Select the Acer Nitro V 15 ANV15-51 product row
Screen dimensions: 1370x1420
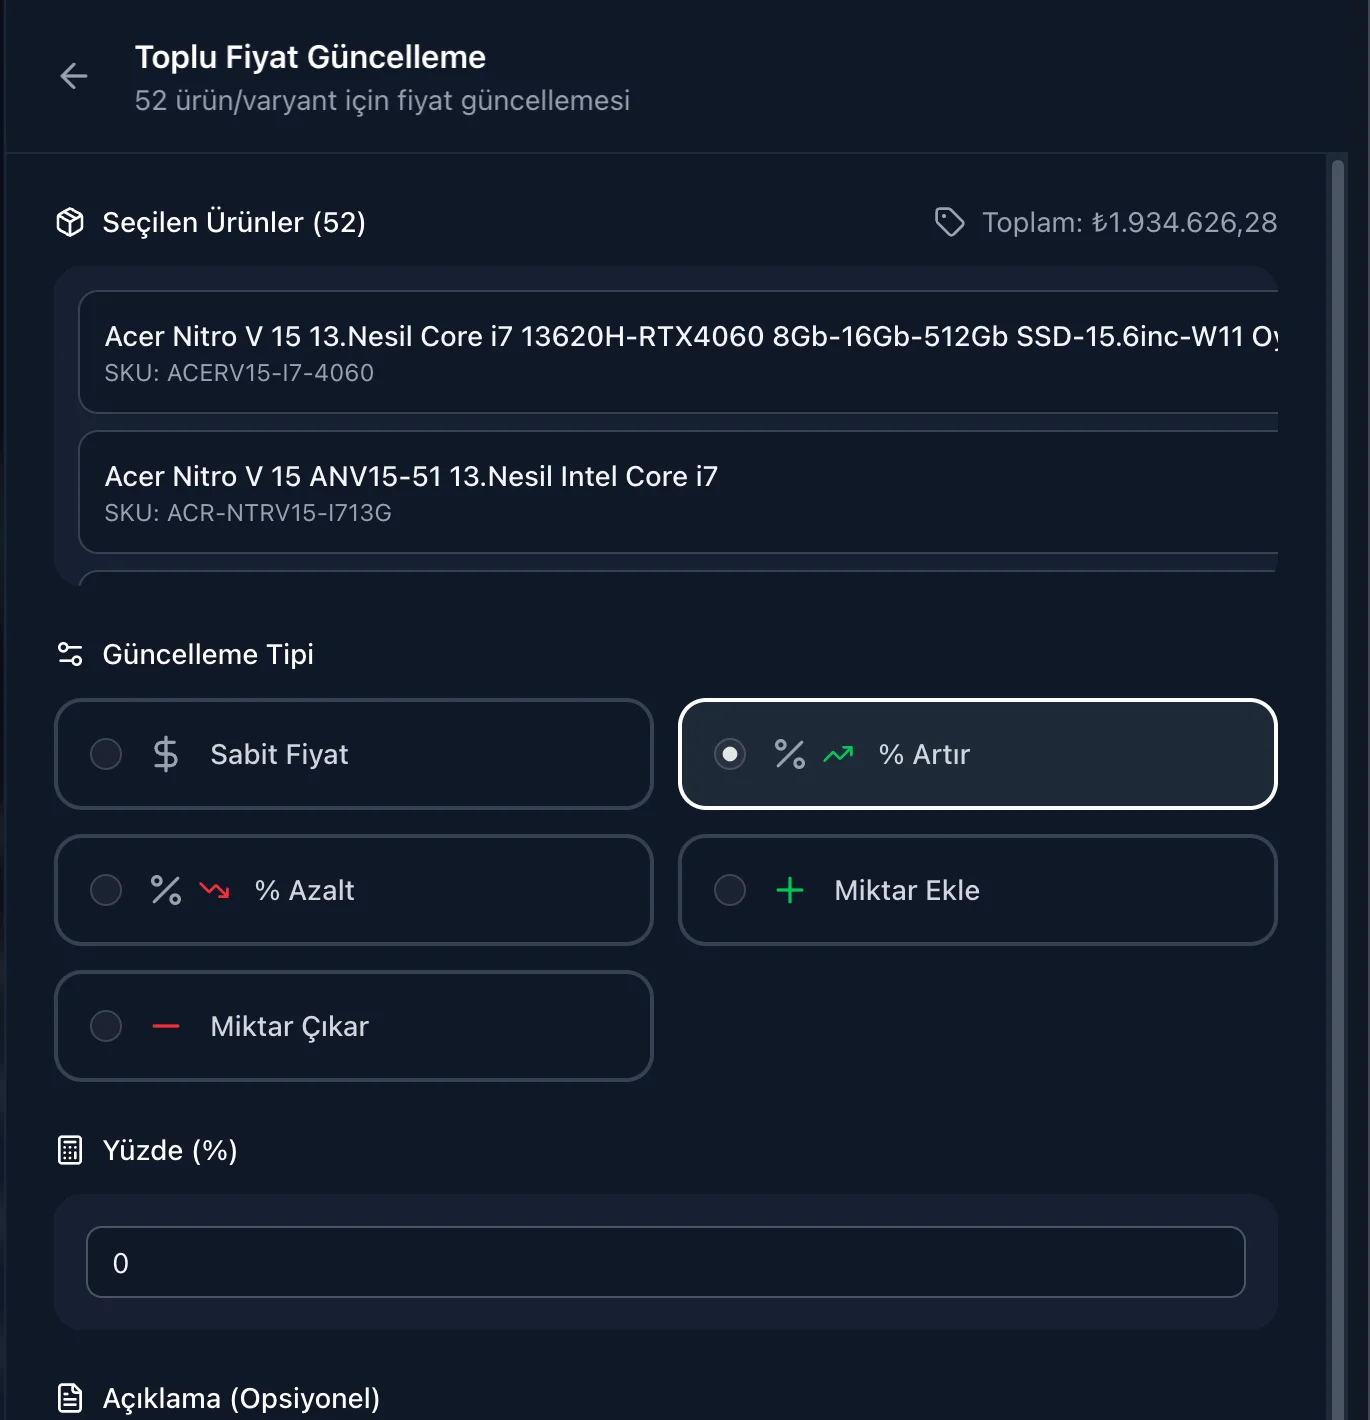(x=678, y=492)
